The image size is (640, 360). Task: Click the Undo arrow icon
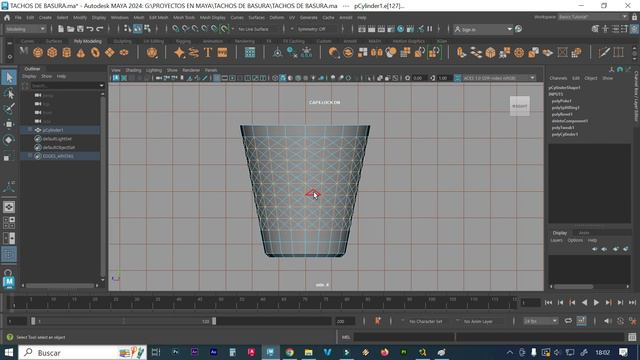[90, 29]
